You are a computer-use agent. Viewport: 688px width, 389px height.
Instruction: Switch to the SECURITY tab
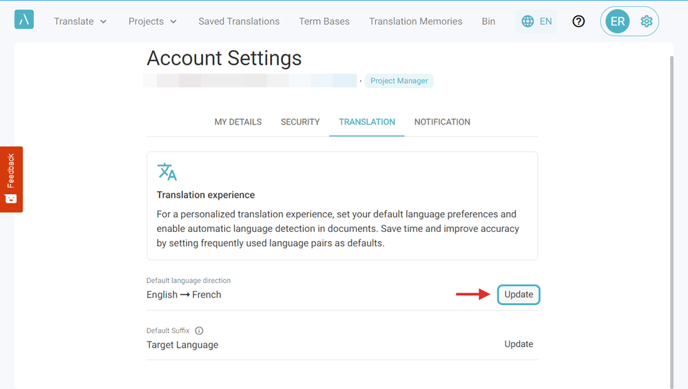click(300, 122)
